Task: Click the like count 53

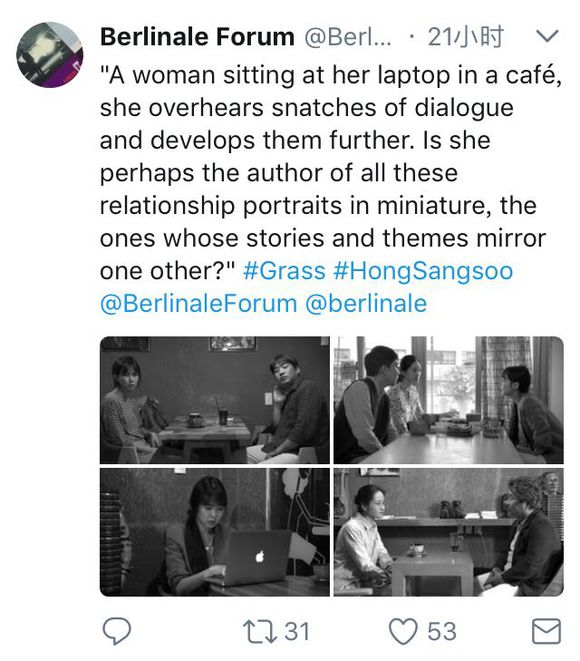Action: (x=442, y=631)
